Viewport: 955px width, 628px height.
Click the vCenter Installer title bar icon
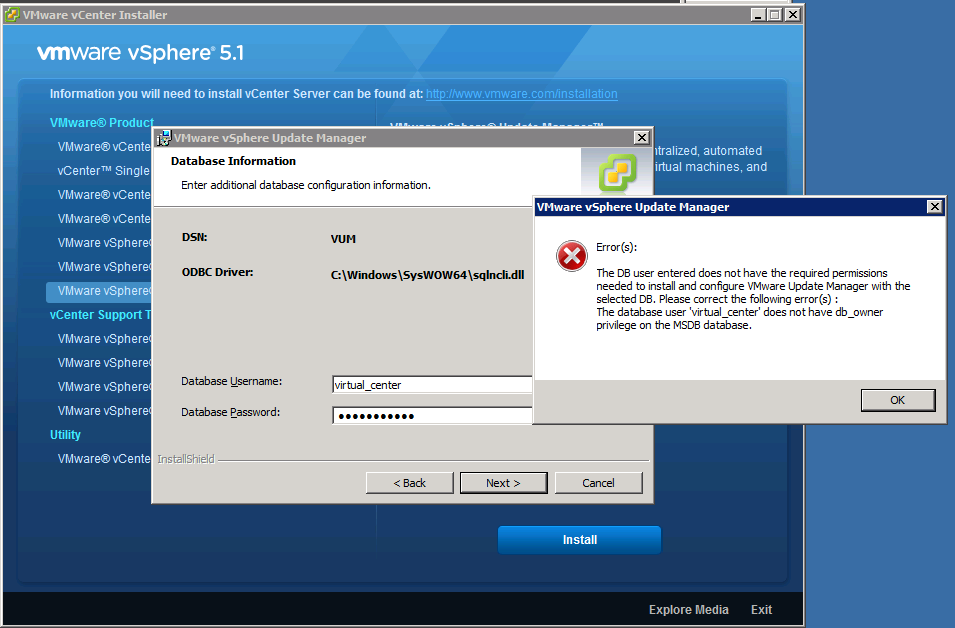pos(13,15)
